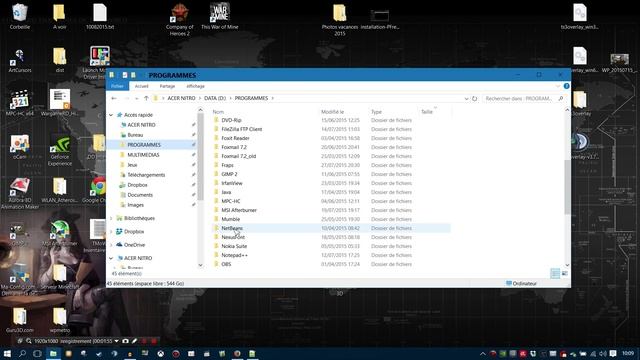Image resolution: width=640 pixels, height=360 pixels.
Task: Select the DVD-Rip folder
Action: 231,120
